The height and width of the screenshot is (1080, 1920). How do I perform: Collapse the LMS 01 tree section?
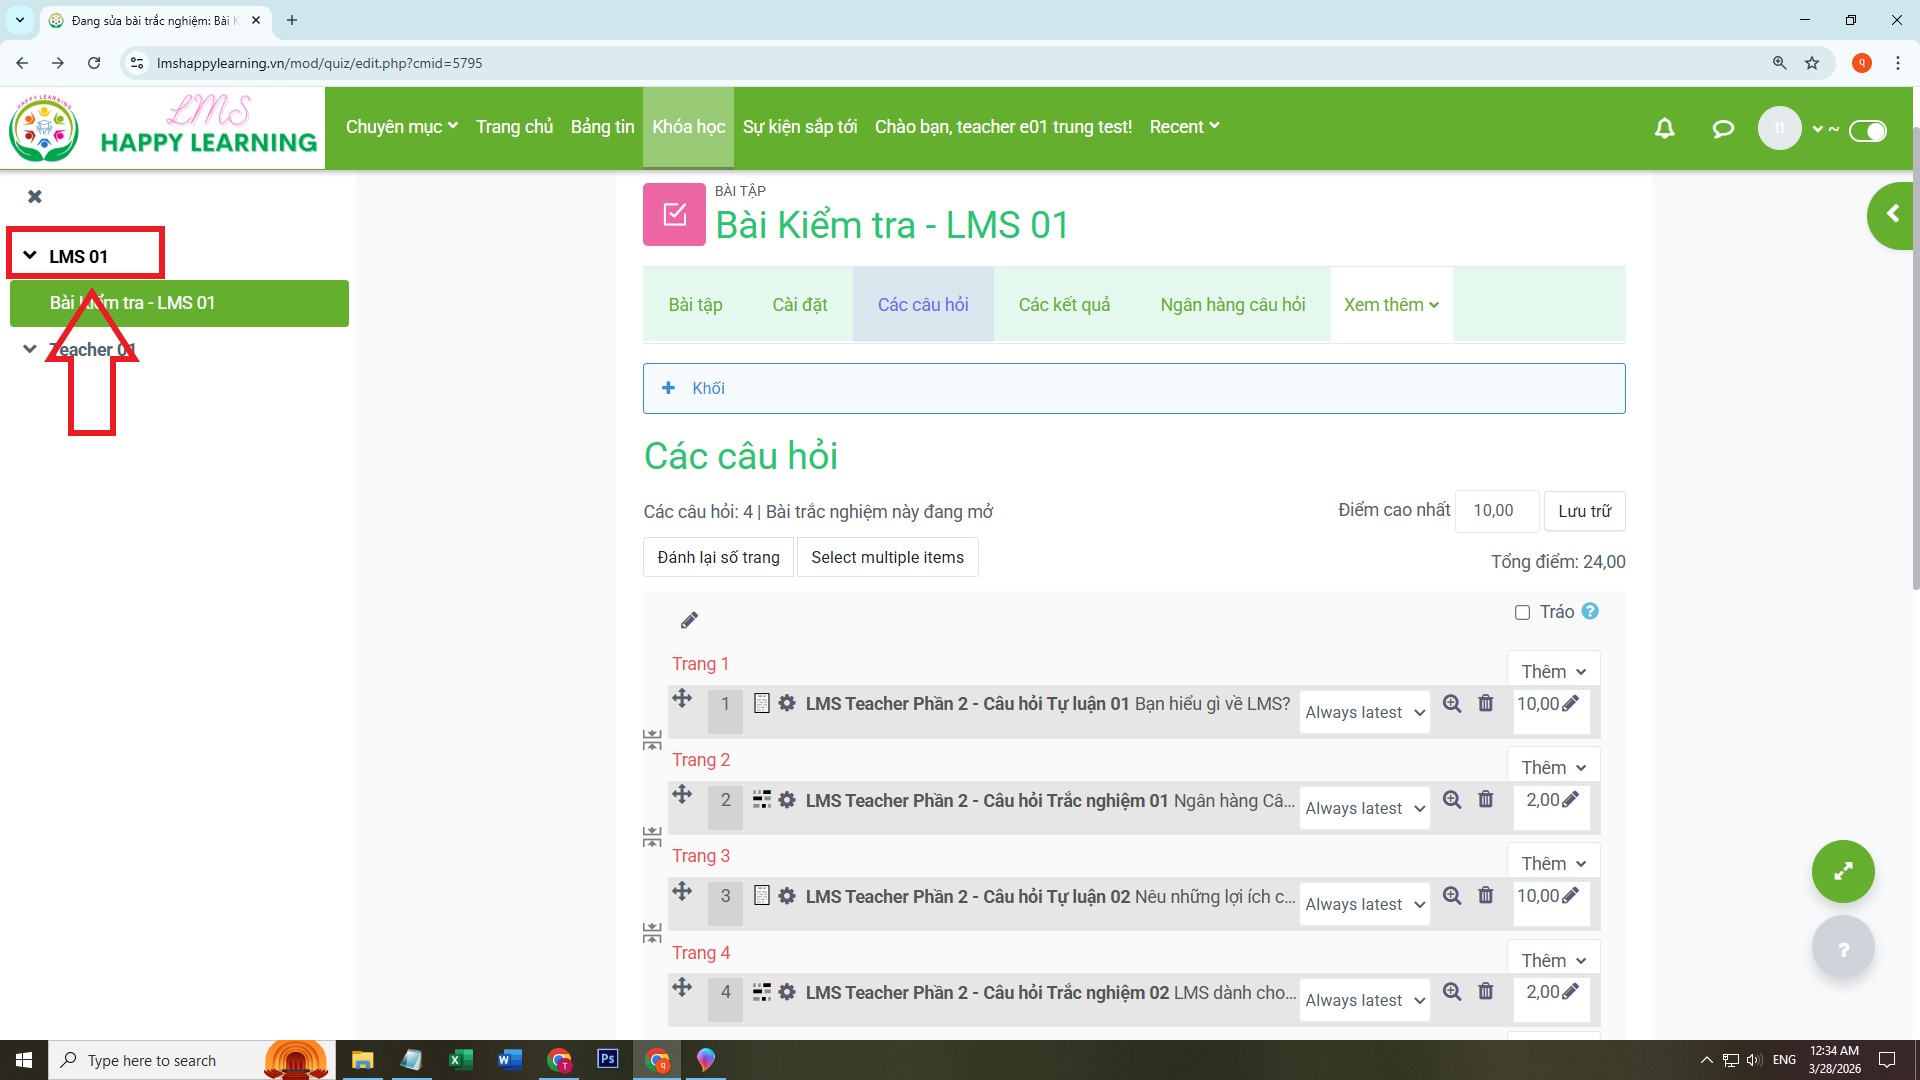(30, 256)
